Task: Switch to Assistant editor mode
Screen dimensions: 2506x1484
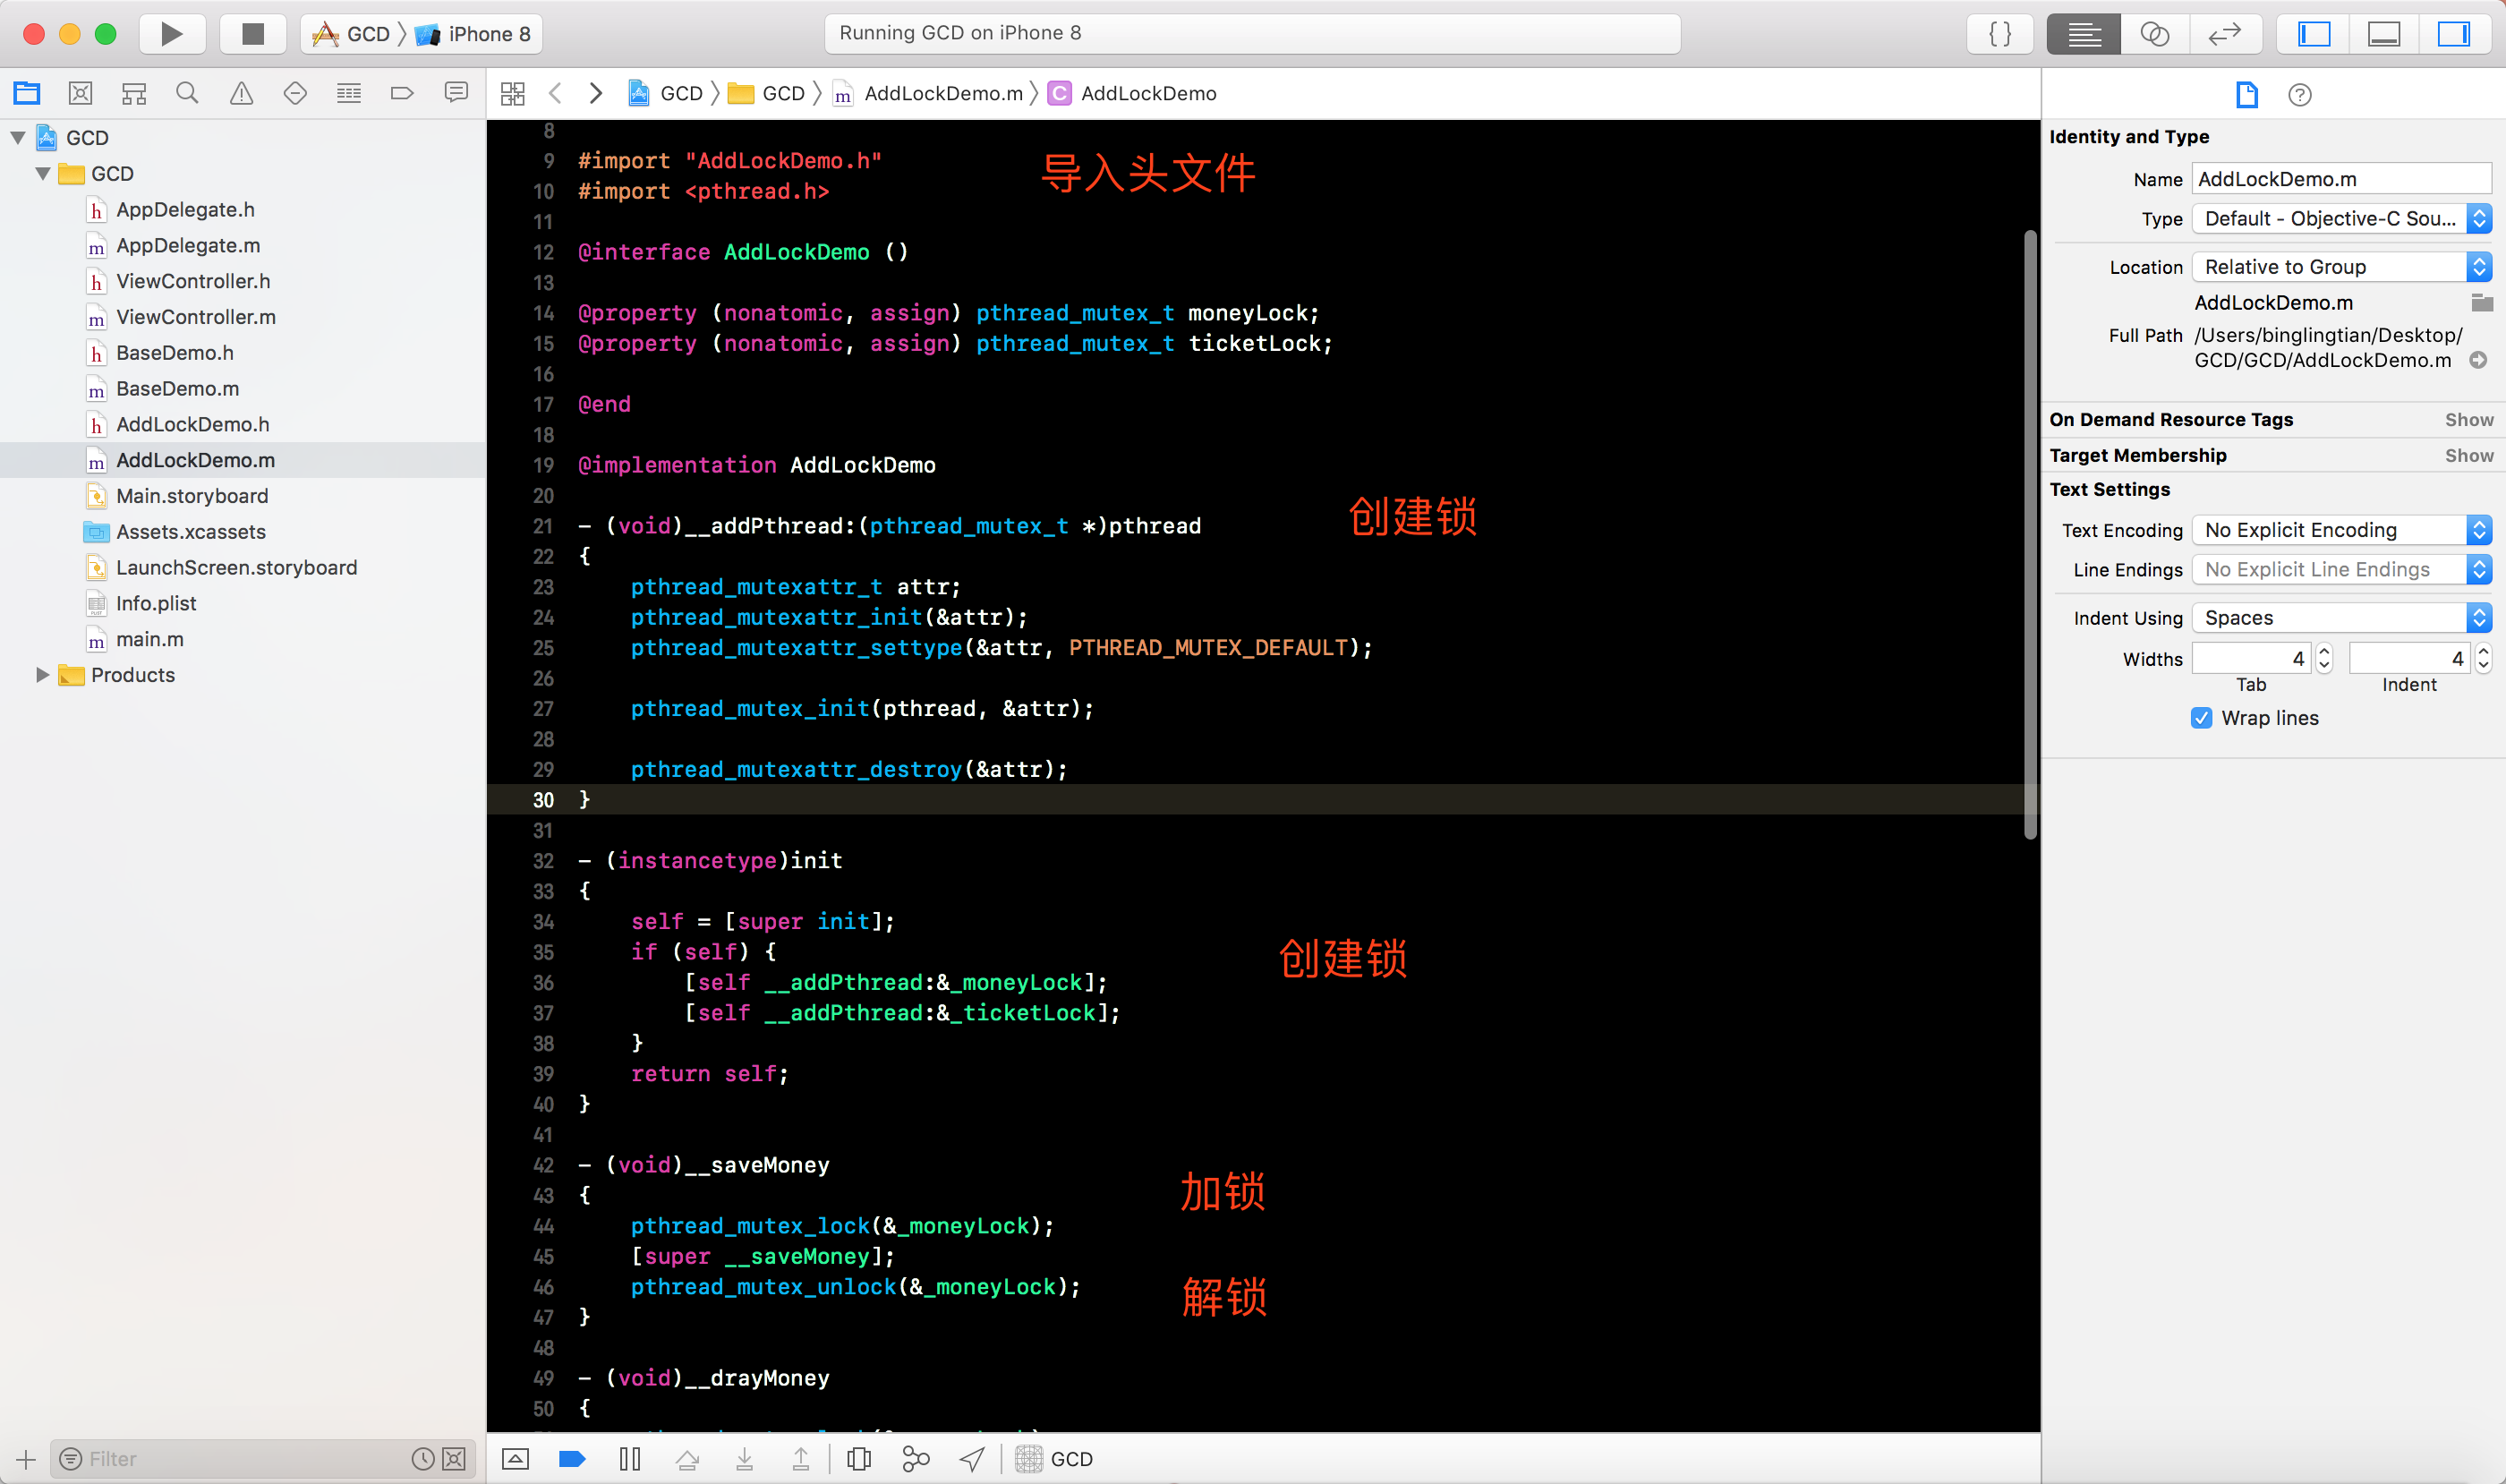Action: [2155, 34]
